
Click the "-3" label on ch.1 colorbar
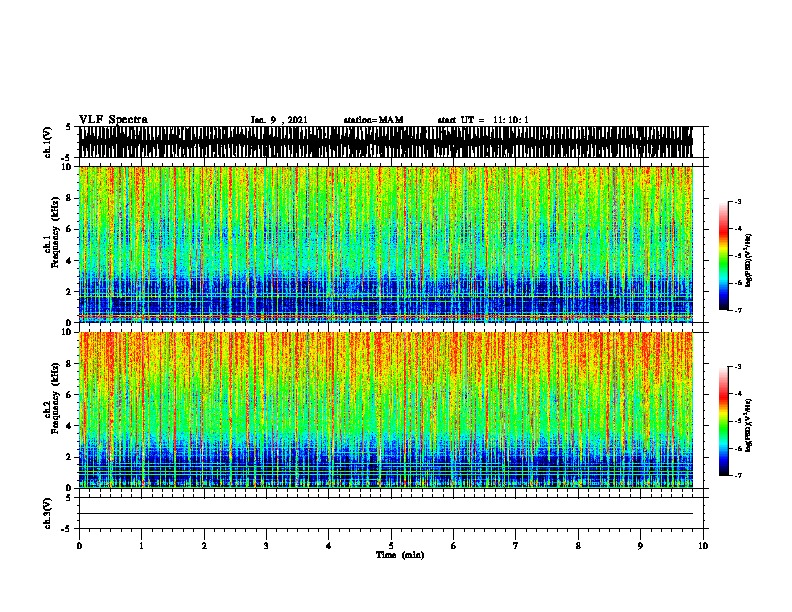pos(738,201)
